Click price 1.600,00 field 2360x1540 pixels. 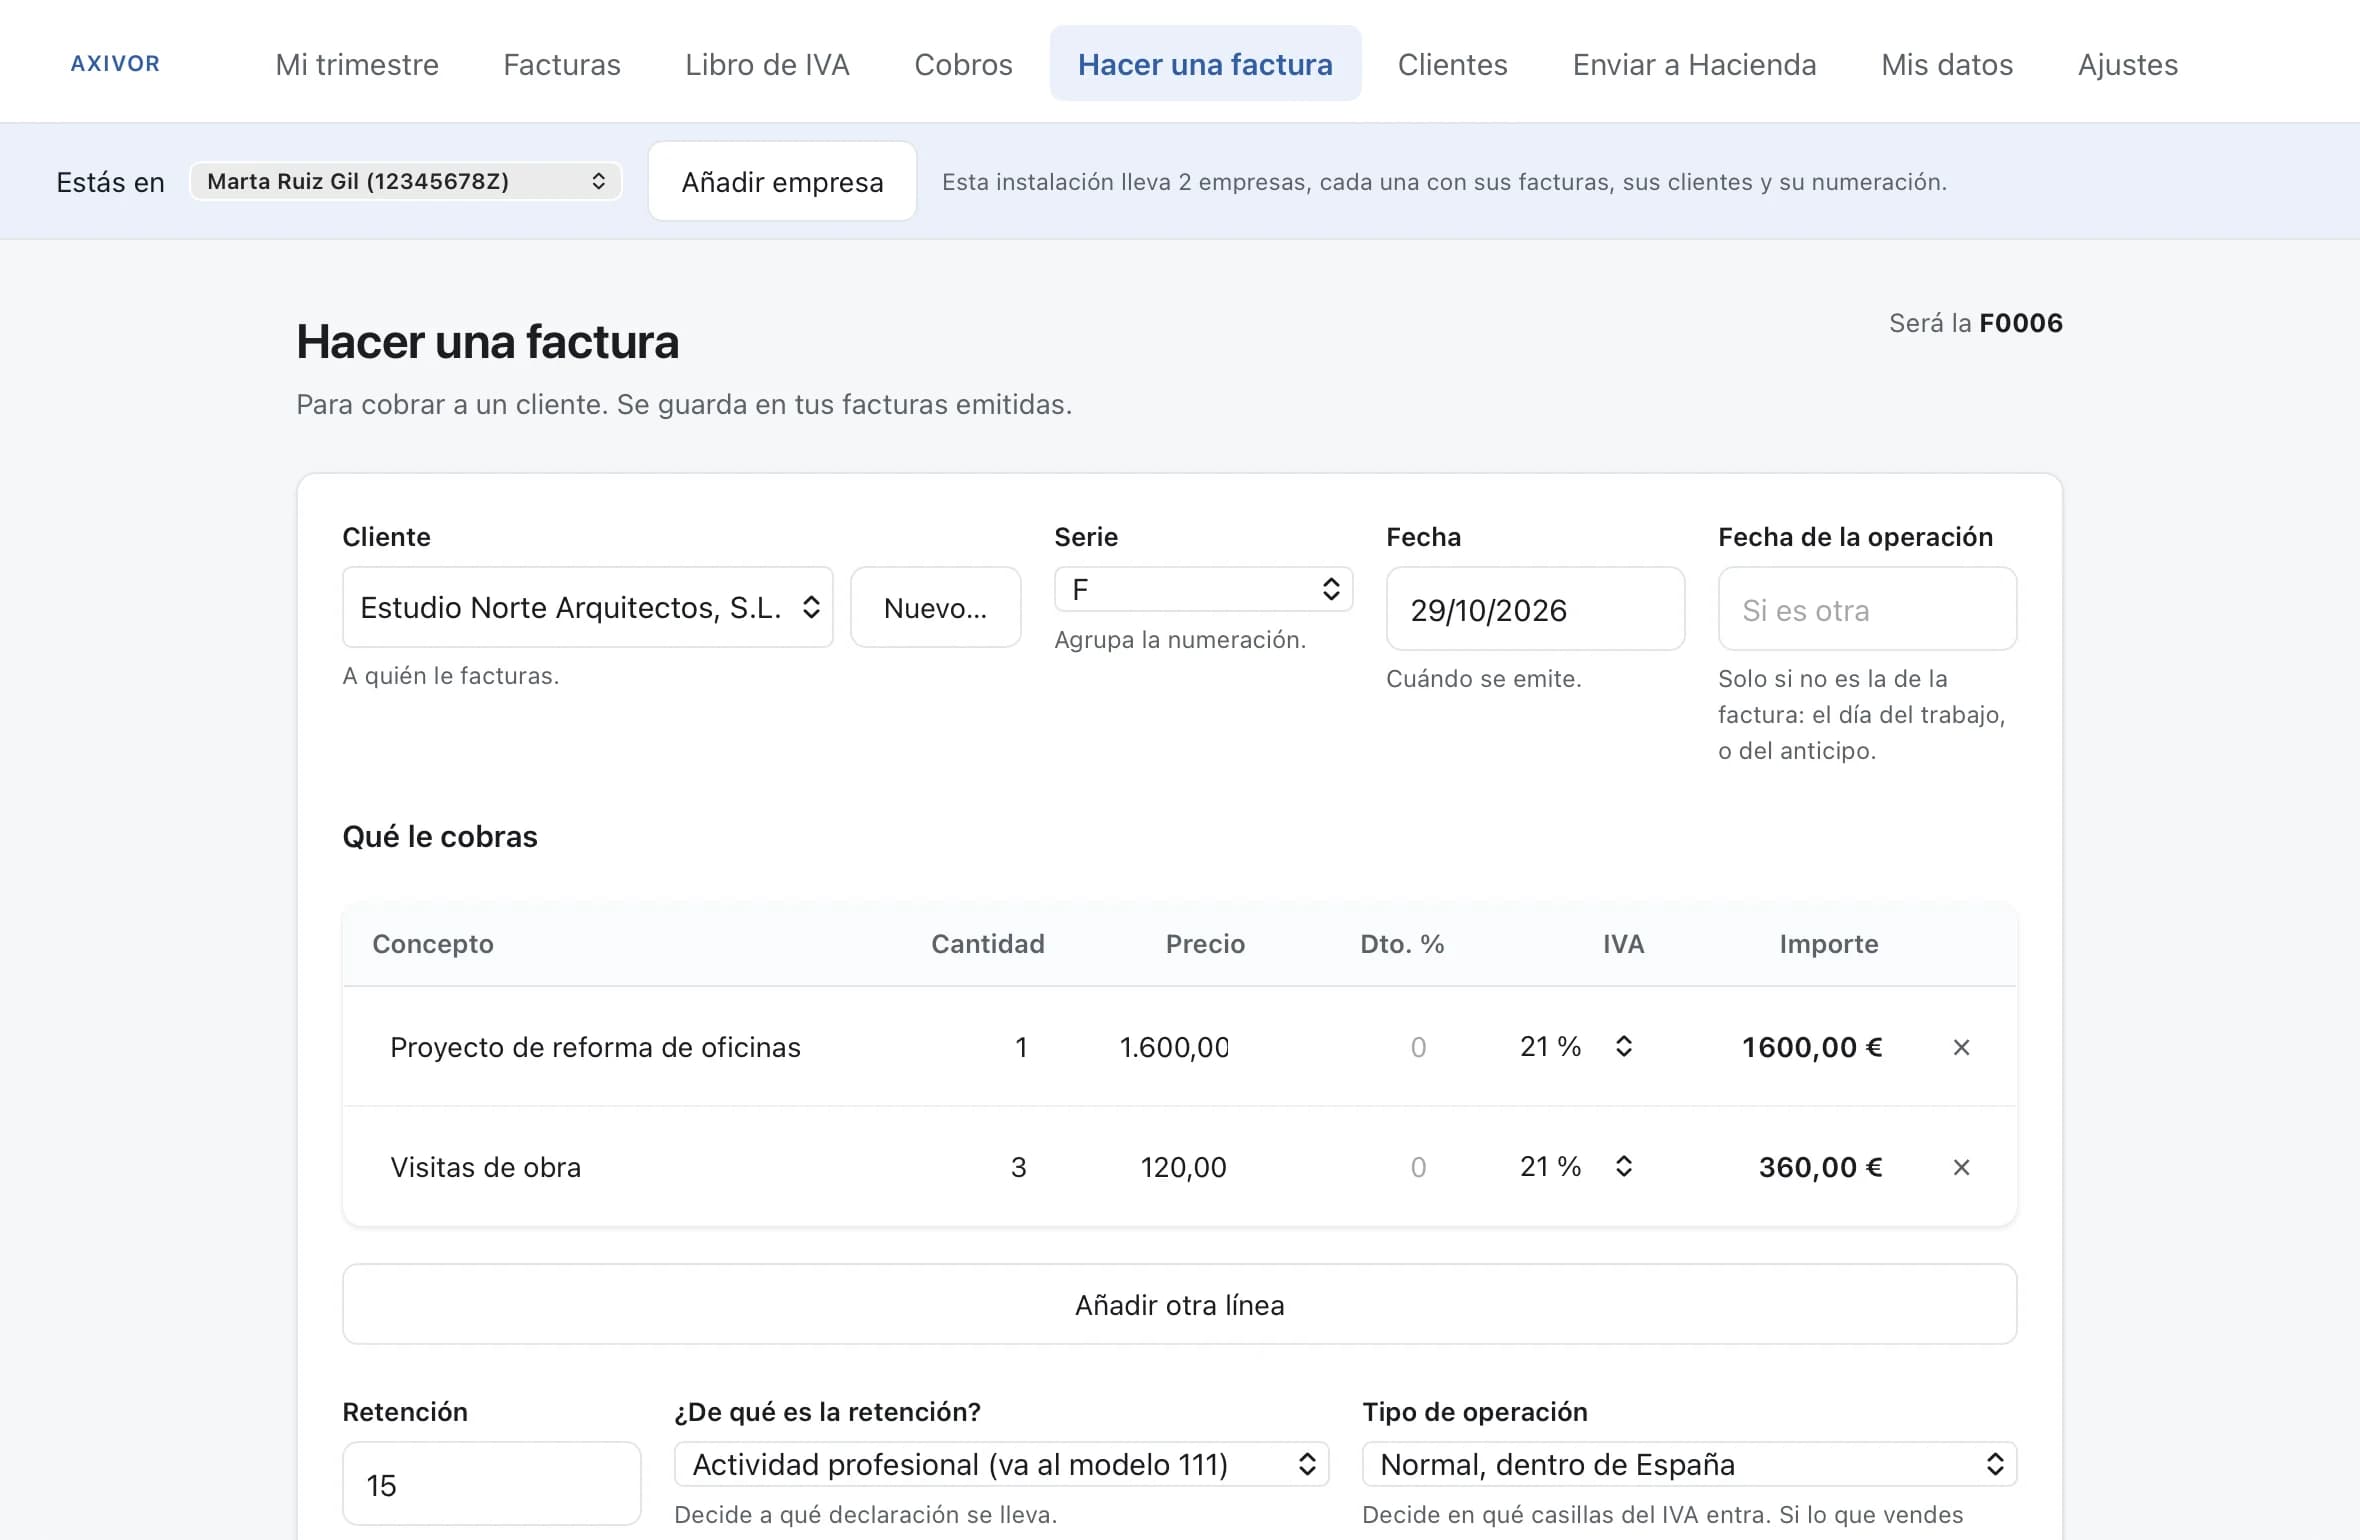pos(1160,1047)
